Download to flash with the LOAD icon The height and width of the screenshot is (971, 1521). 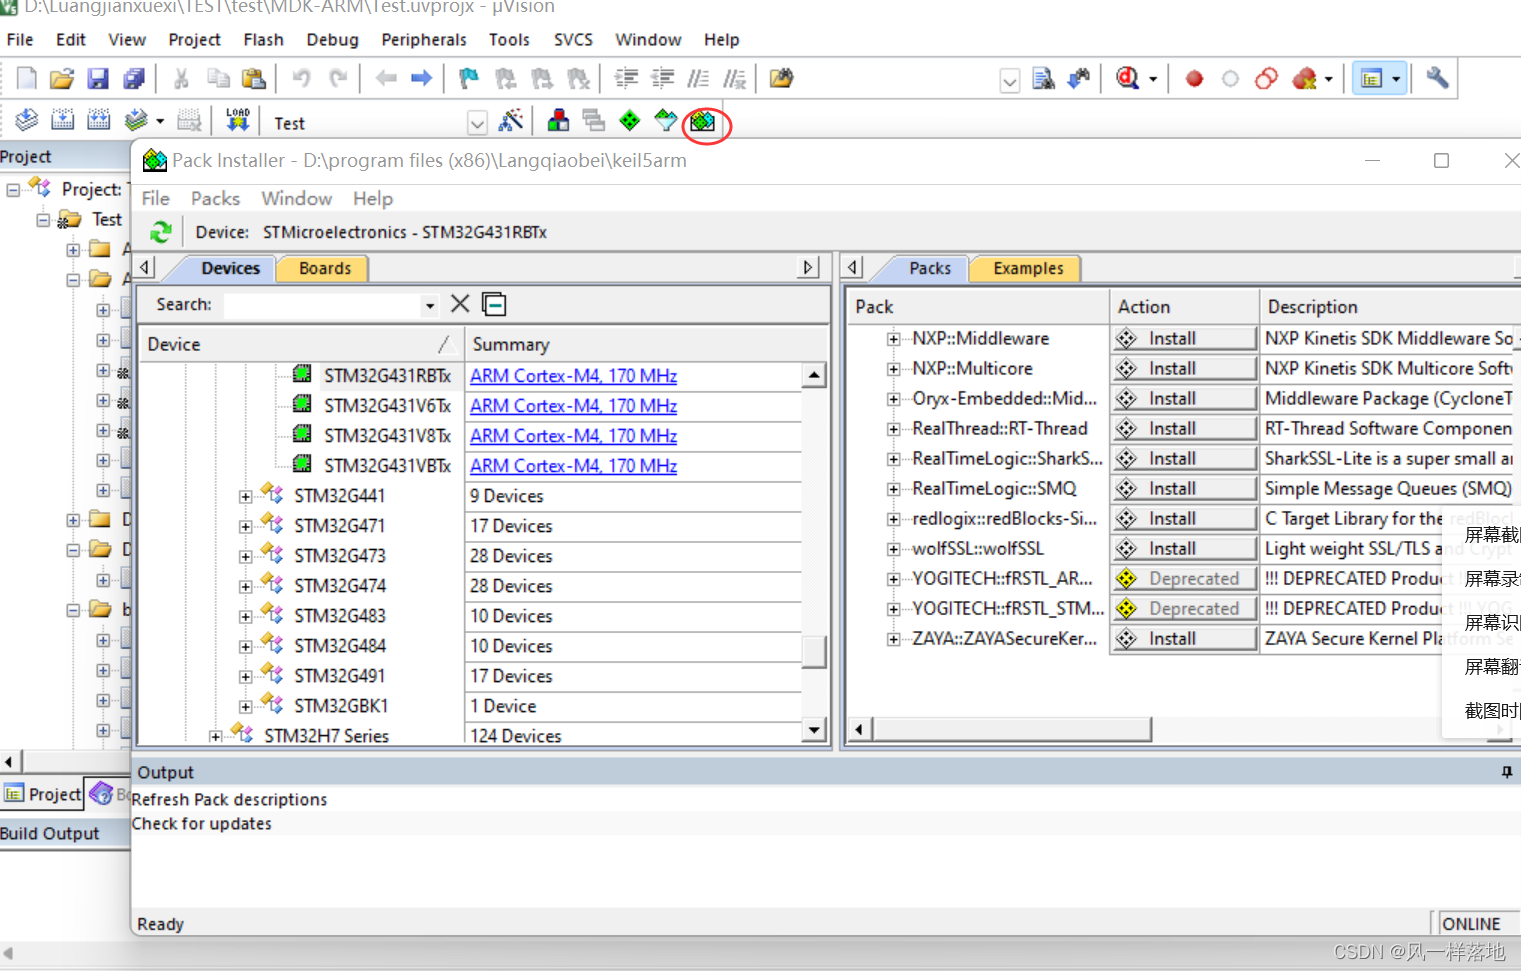(x=238, y=121)
